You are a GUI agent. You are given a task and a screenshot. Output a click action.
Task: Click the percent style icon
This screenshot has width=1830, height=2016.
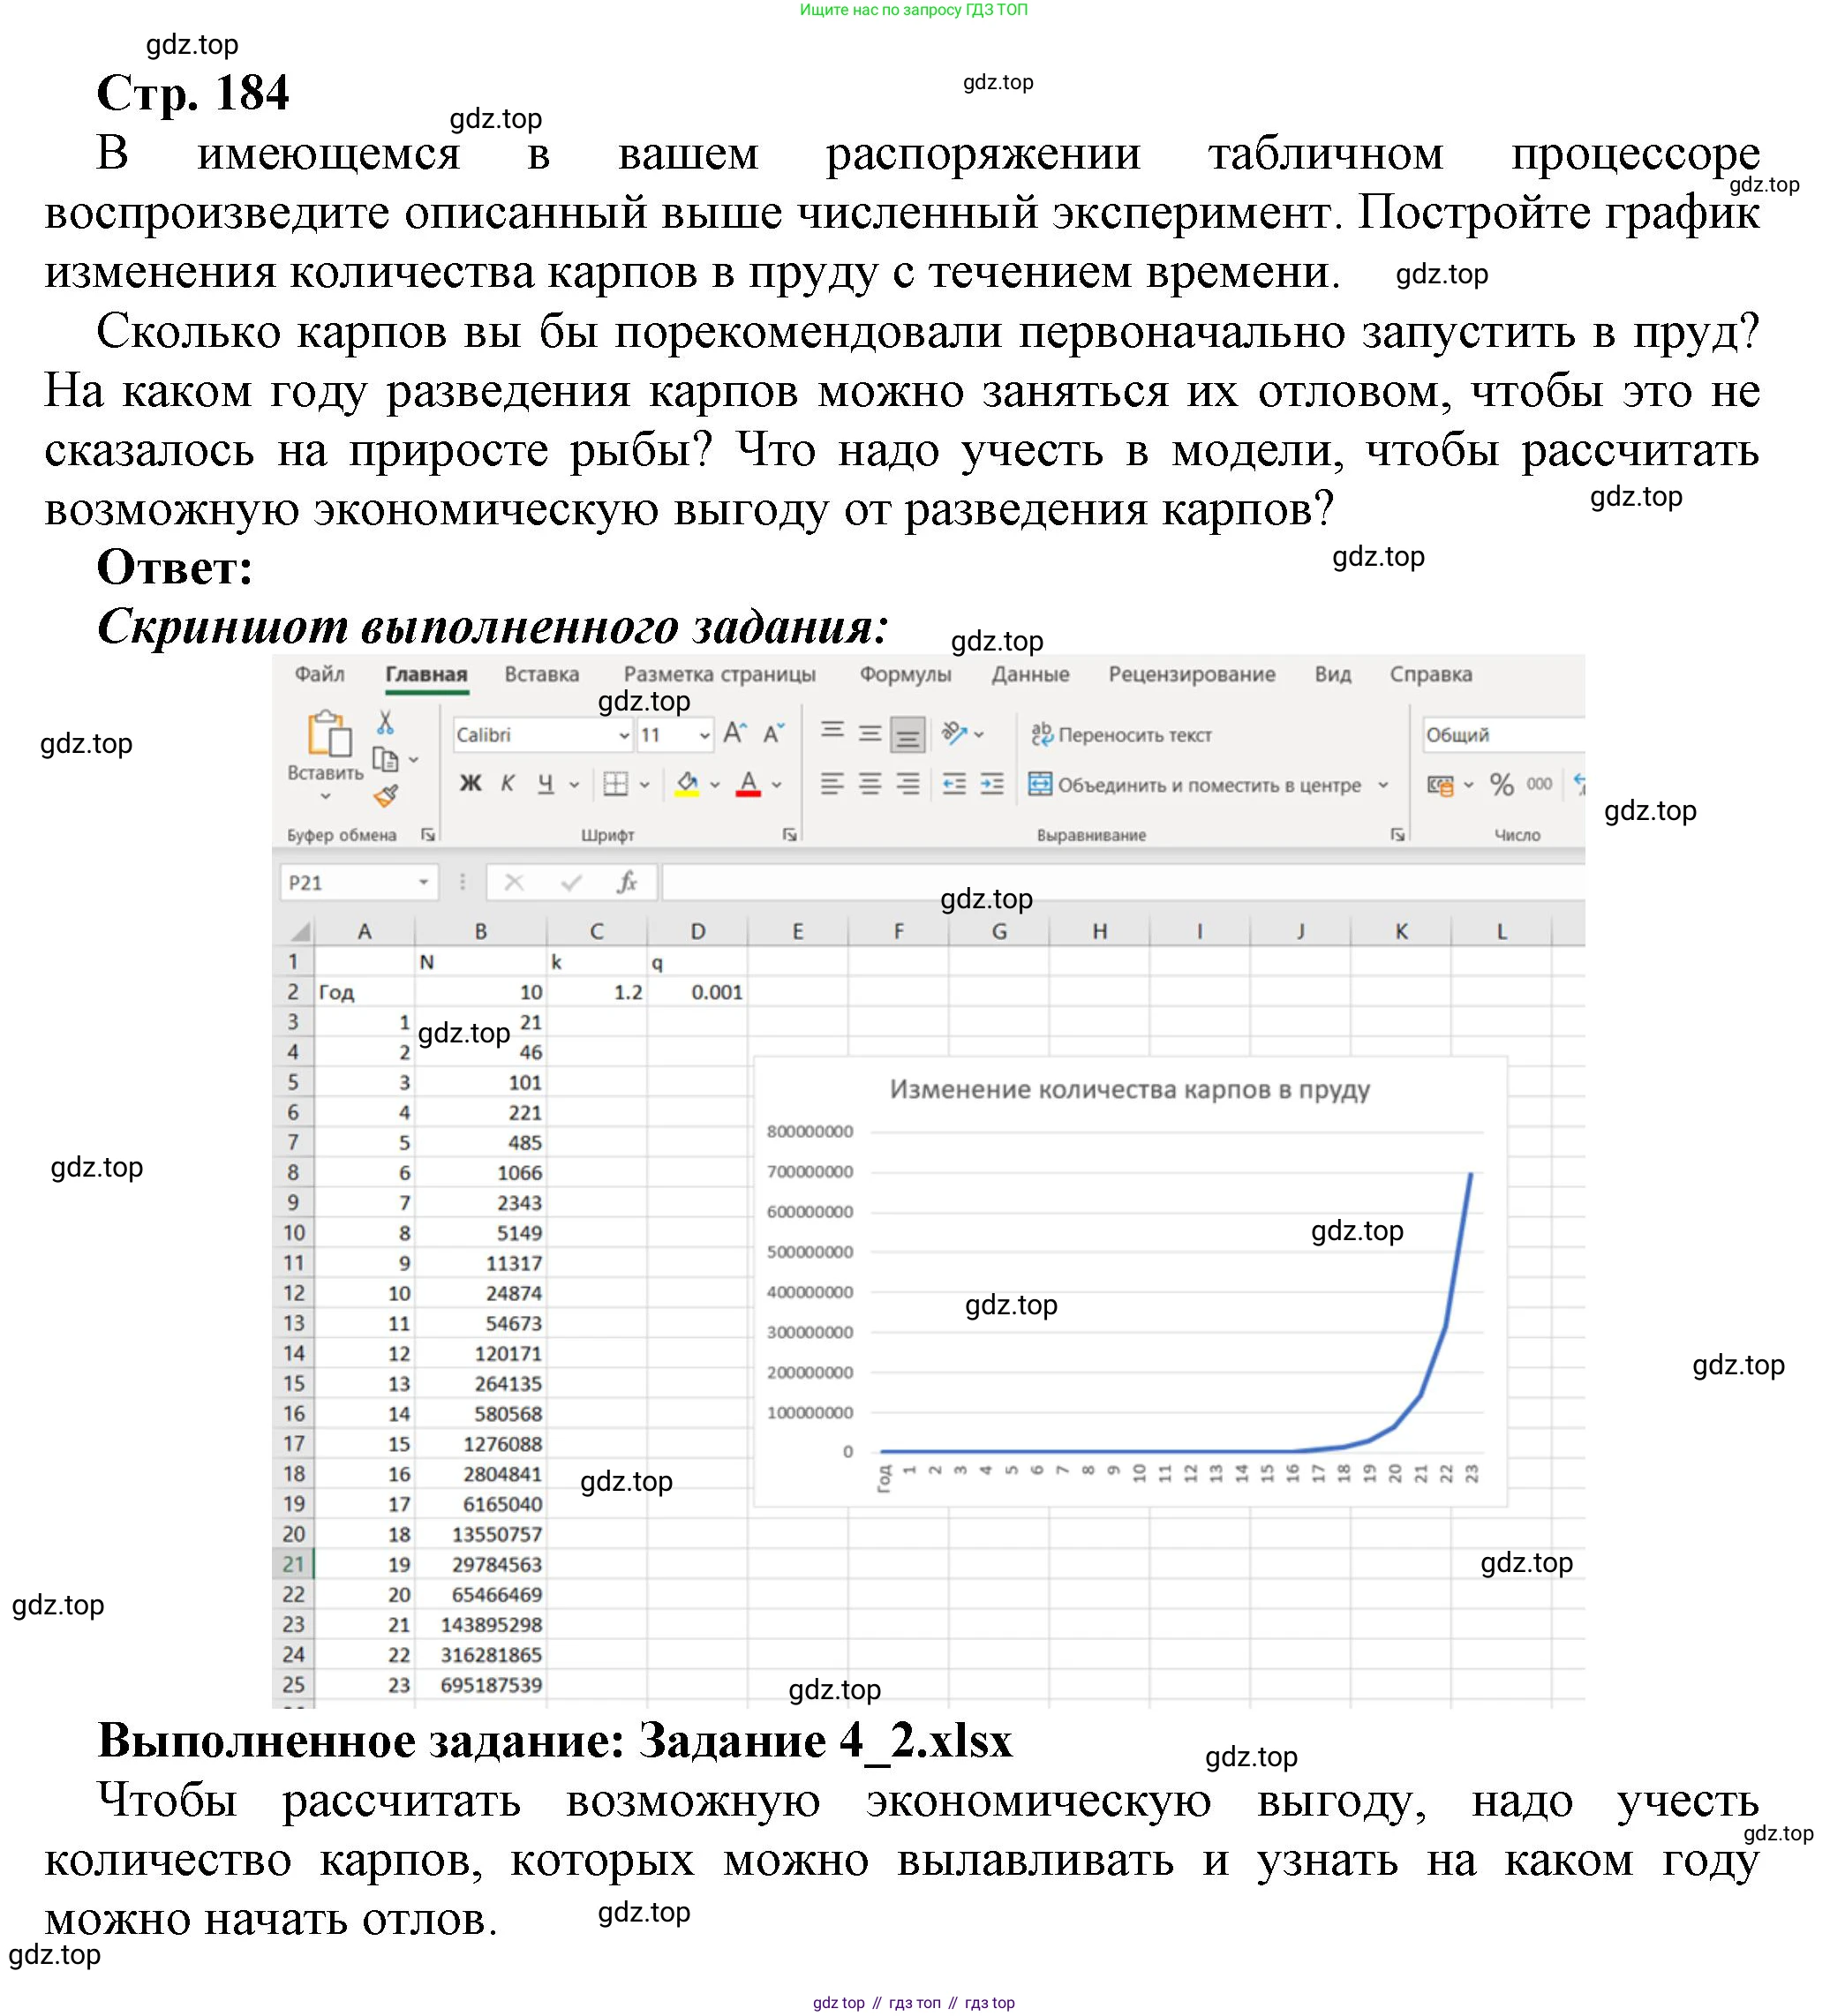pyautogui.click(x=1501, y=785)
